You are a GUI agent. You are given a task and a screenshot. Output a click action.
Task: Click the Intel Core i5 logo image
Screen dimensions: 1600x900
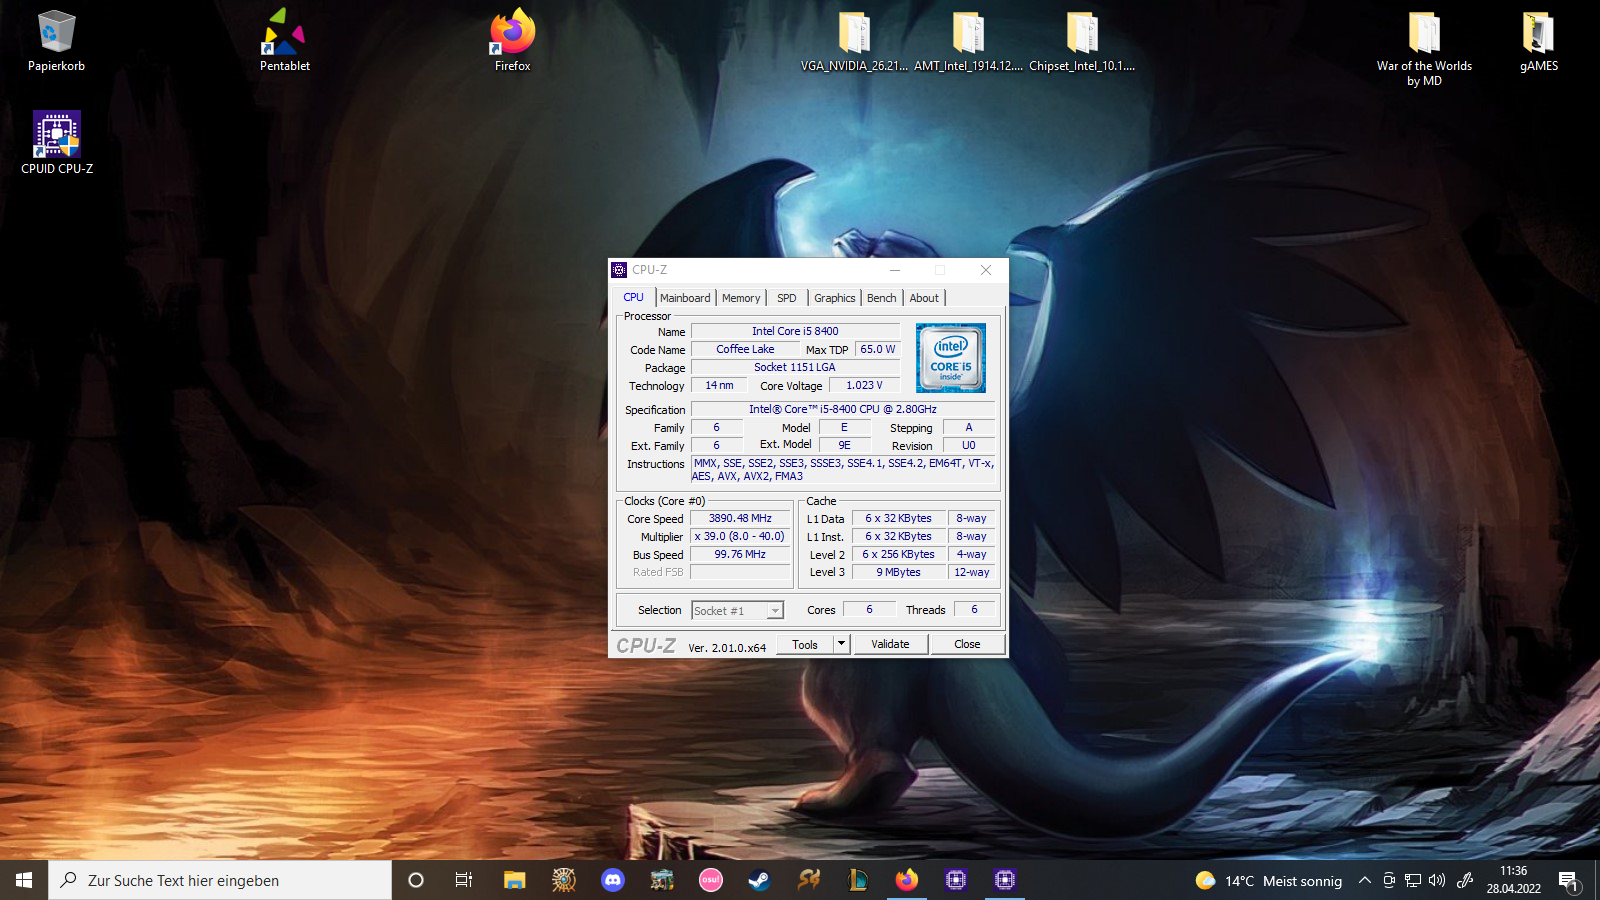[x=951, y=358]
